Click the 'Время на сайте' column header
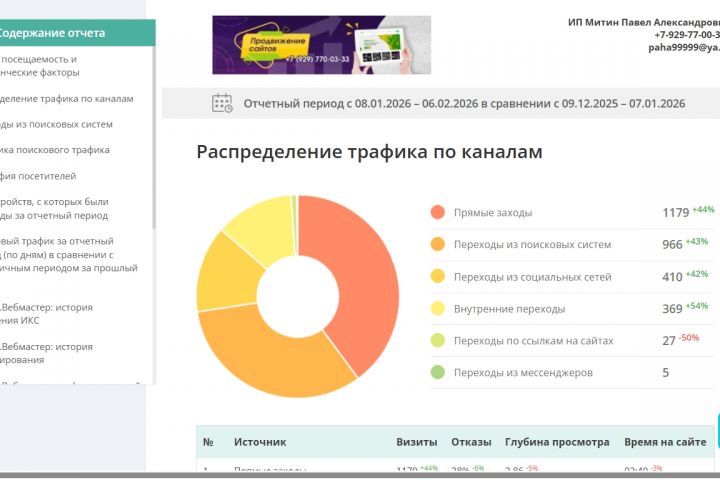The image size is (720, 480). point(665,442)
